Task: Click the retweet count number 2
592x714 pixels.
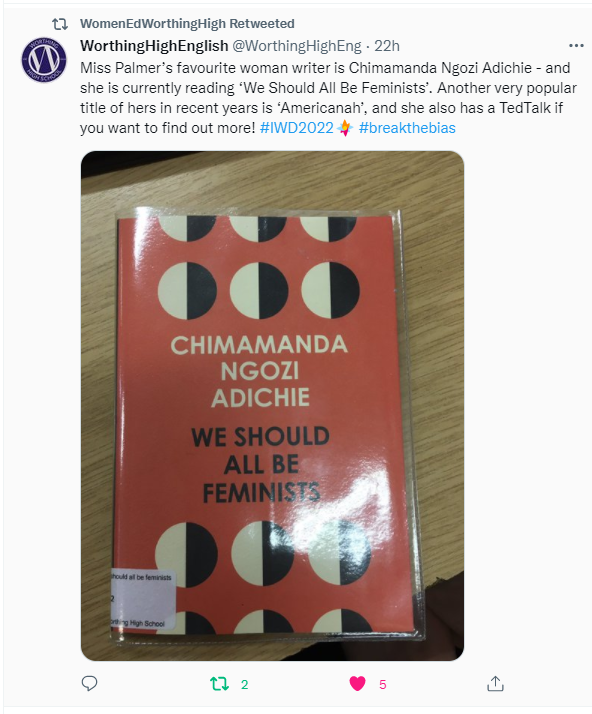Action: 245,684
